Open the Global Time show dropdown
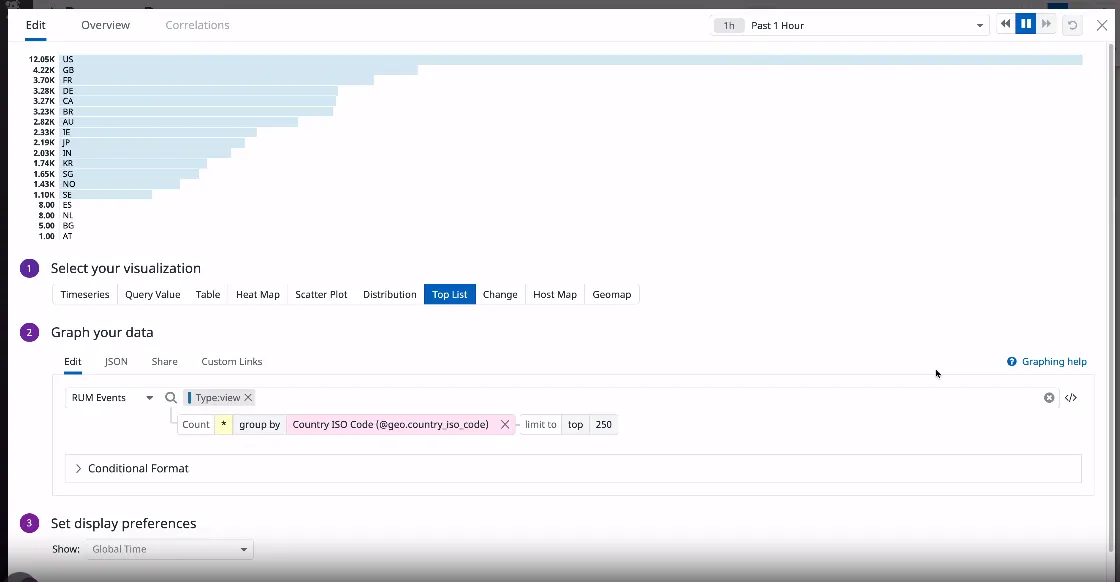This screenshot has height=582, width=1120. [169, 549]
